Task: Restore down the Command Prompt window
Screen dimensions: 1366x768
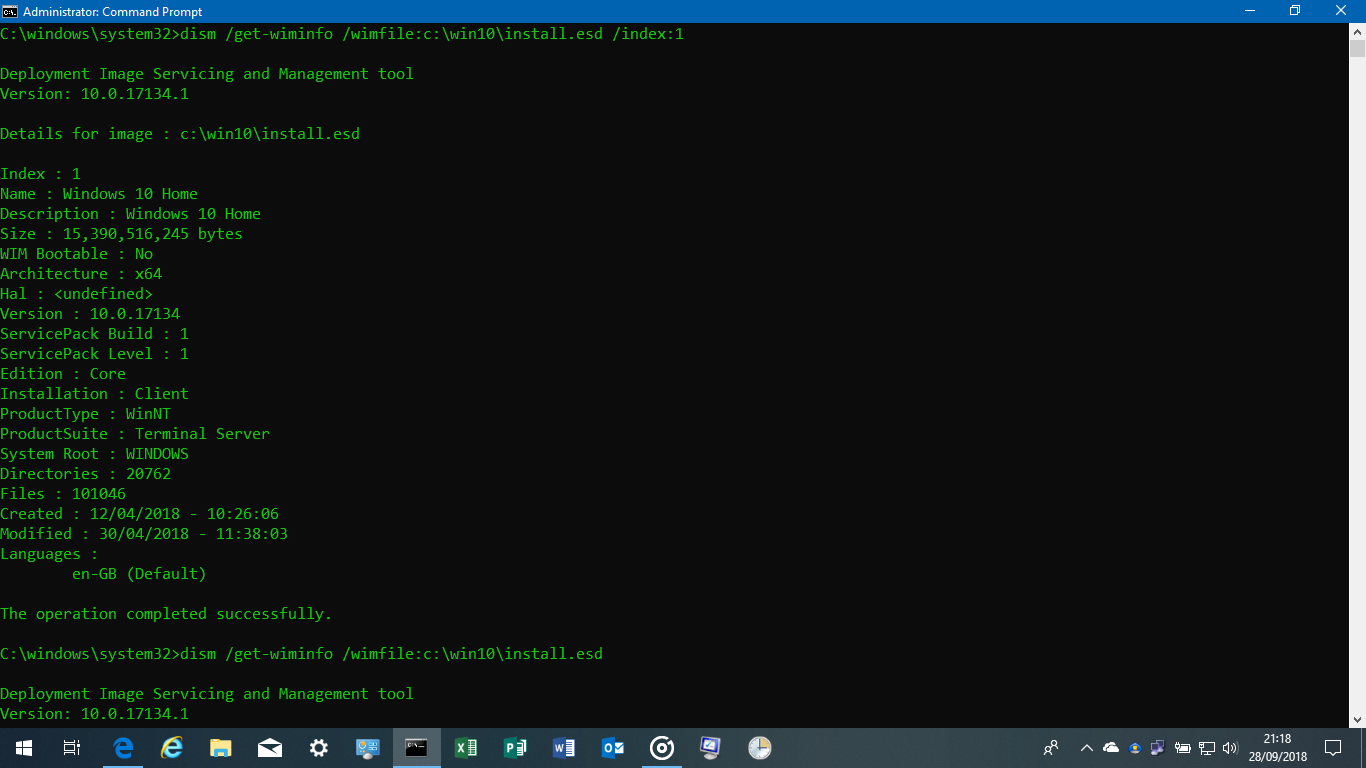Action: pos(1295,11)
